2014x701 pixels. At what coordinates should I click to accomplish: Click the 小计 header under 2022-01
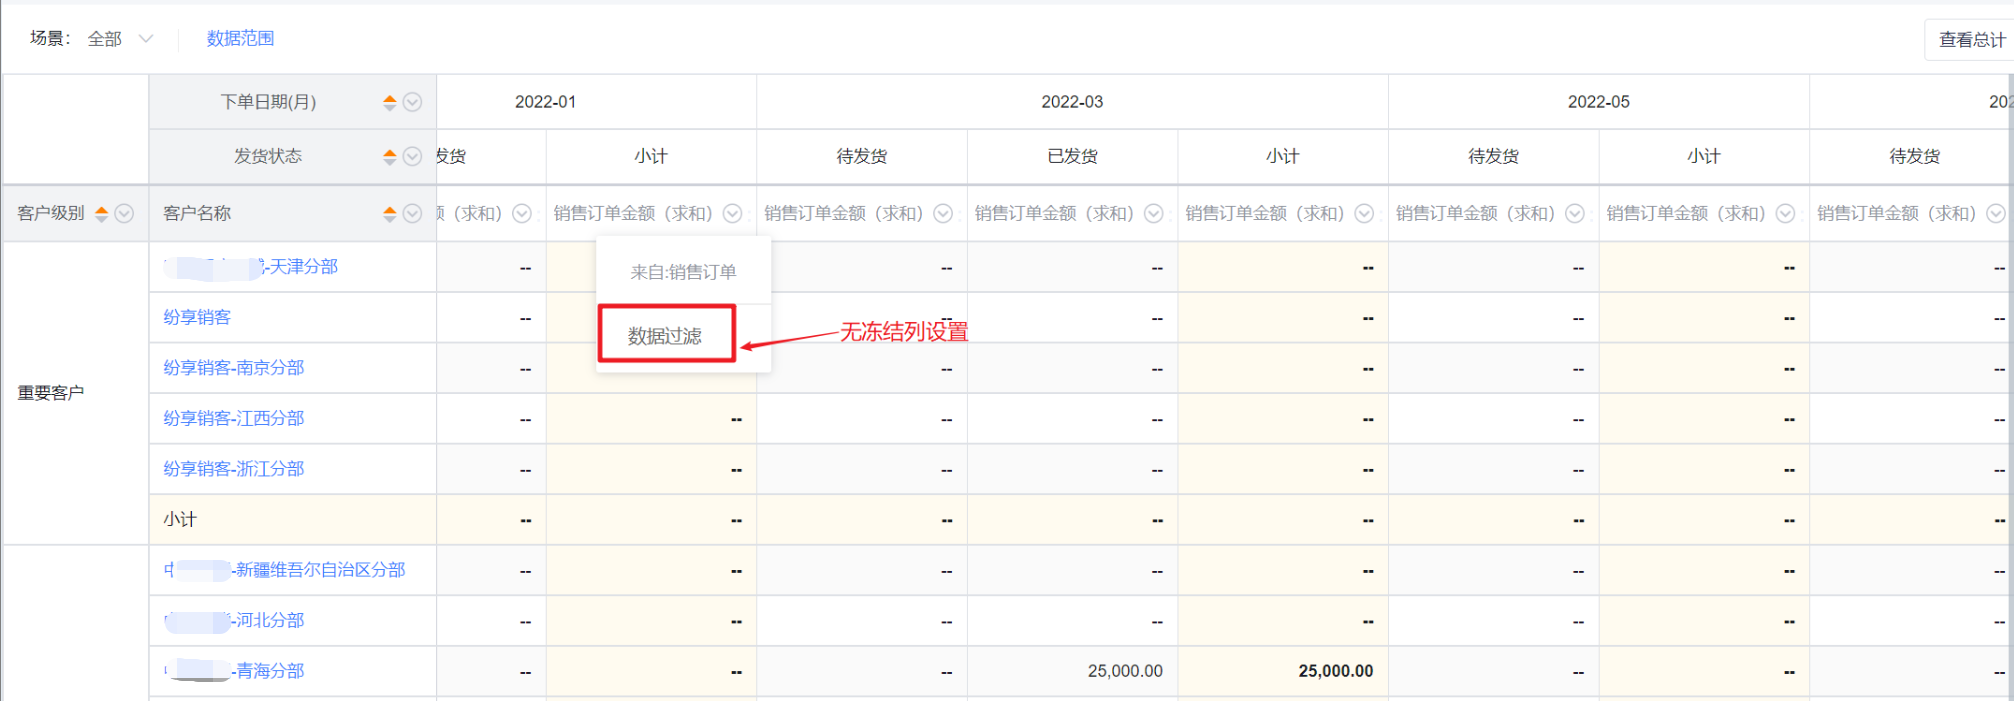651,156
